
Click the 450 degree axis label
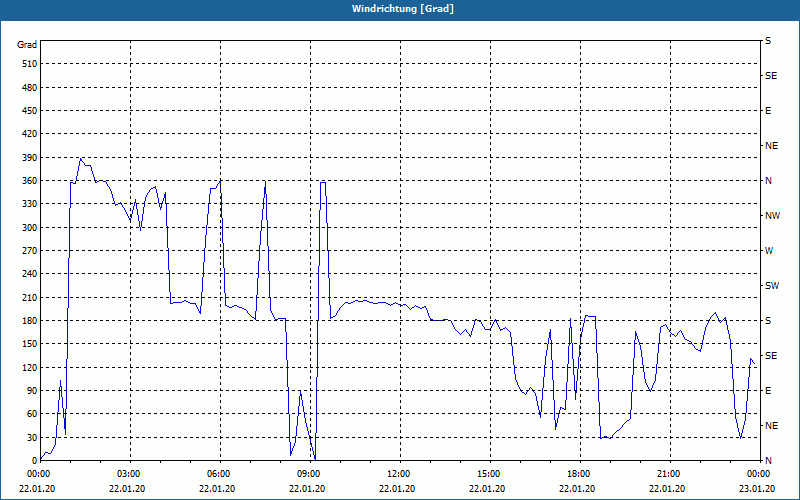(x=29, y=111)
